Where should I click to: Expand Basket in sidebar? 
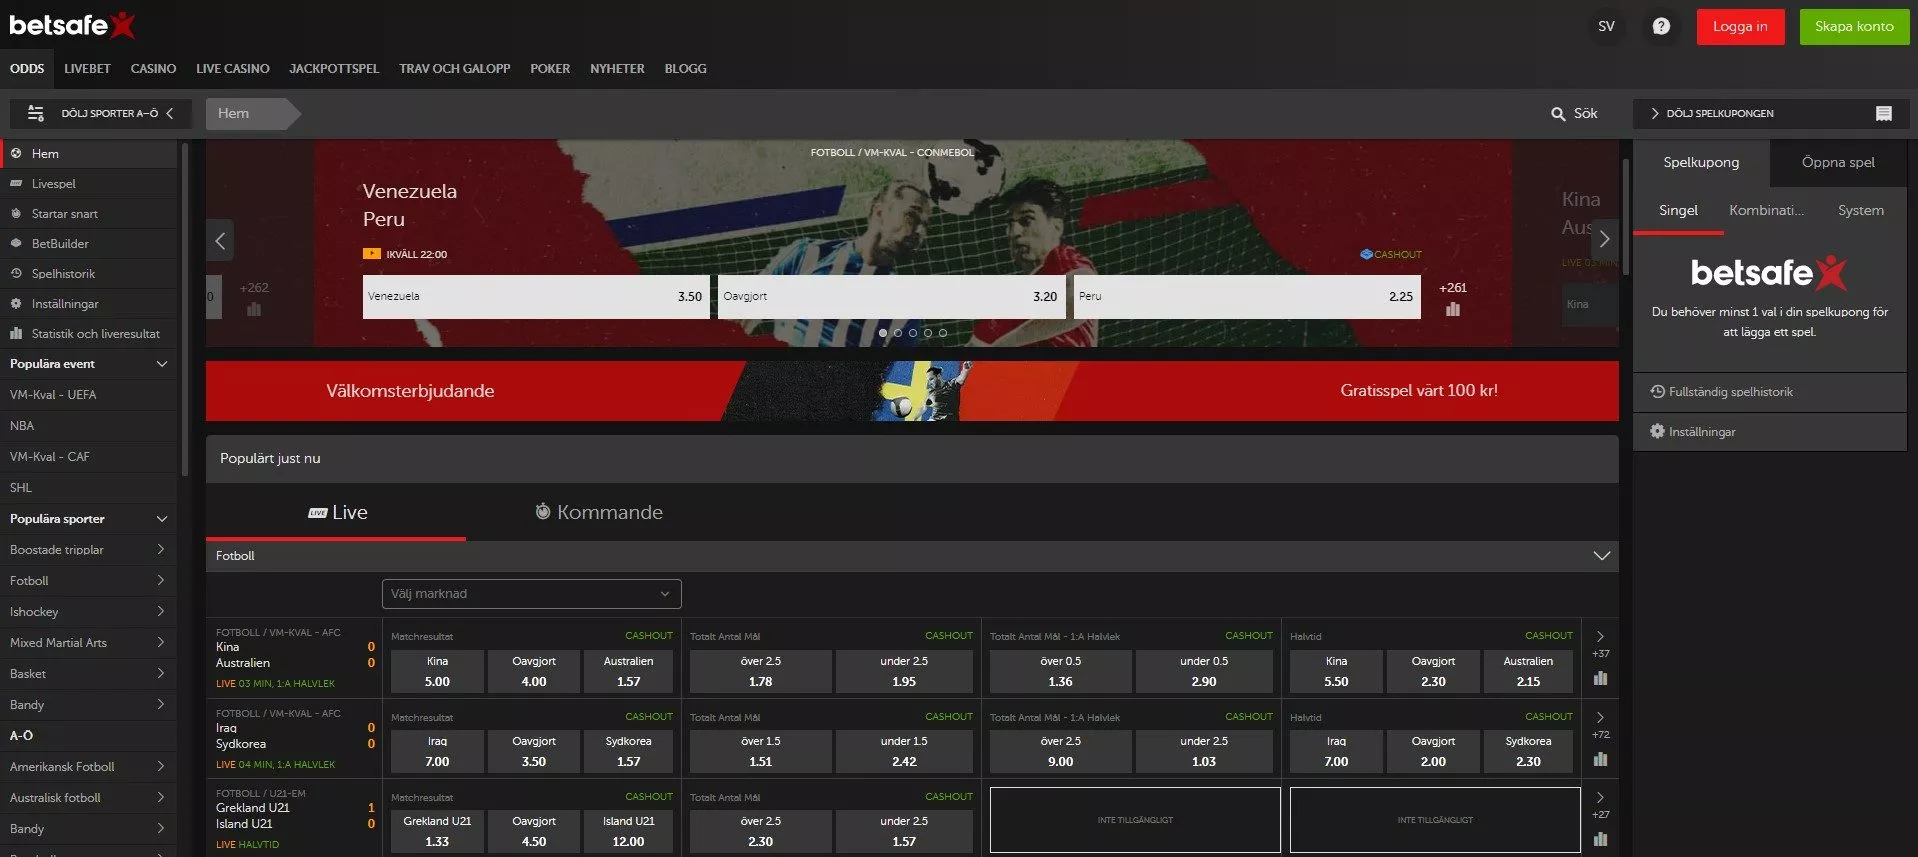[90, 674]
